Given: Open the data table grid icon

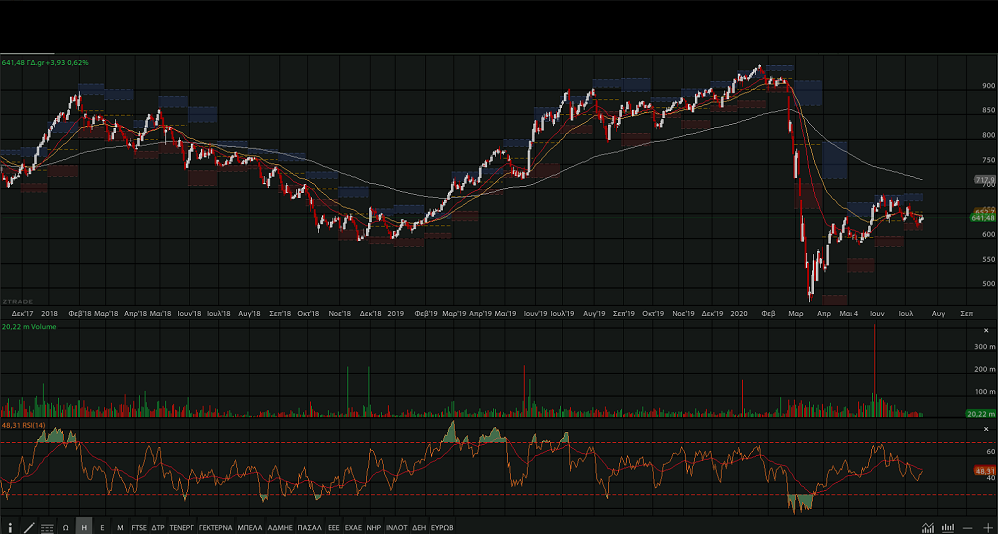Looking at the screenshot, I should click(47, 526).
